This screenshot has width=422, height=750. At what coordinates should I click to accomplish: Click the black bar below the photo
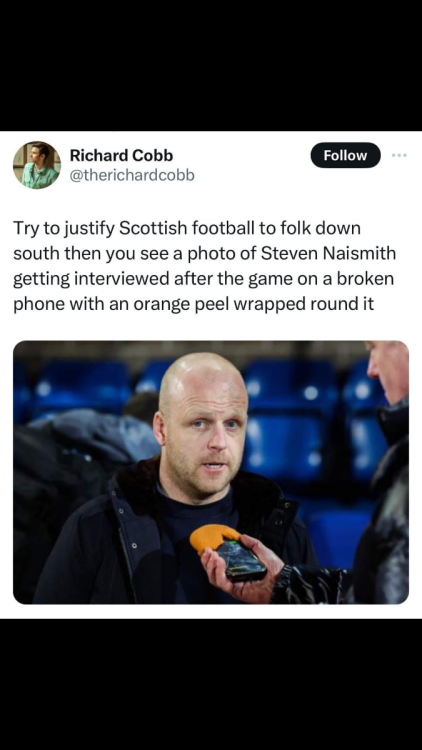[211, 684]
